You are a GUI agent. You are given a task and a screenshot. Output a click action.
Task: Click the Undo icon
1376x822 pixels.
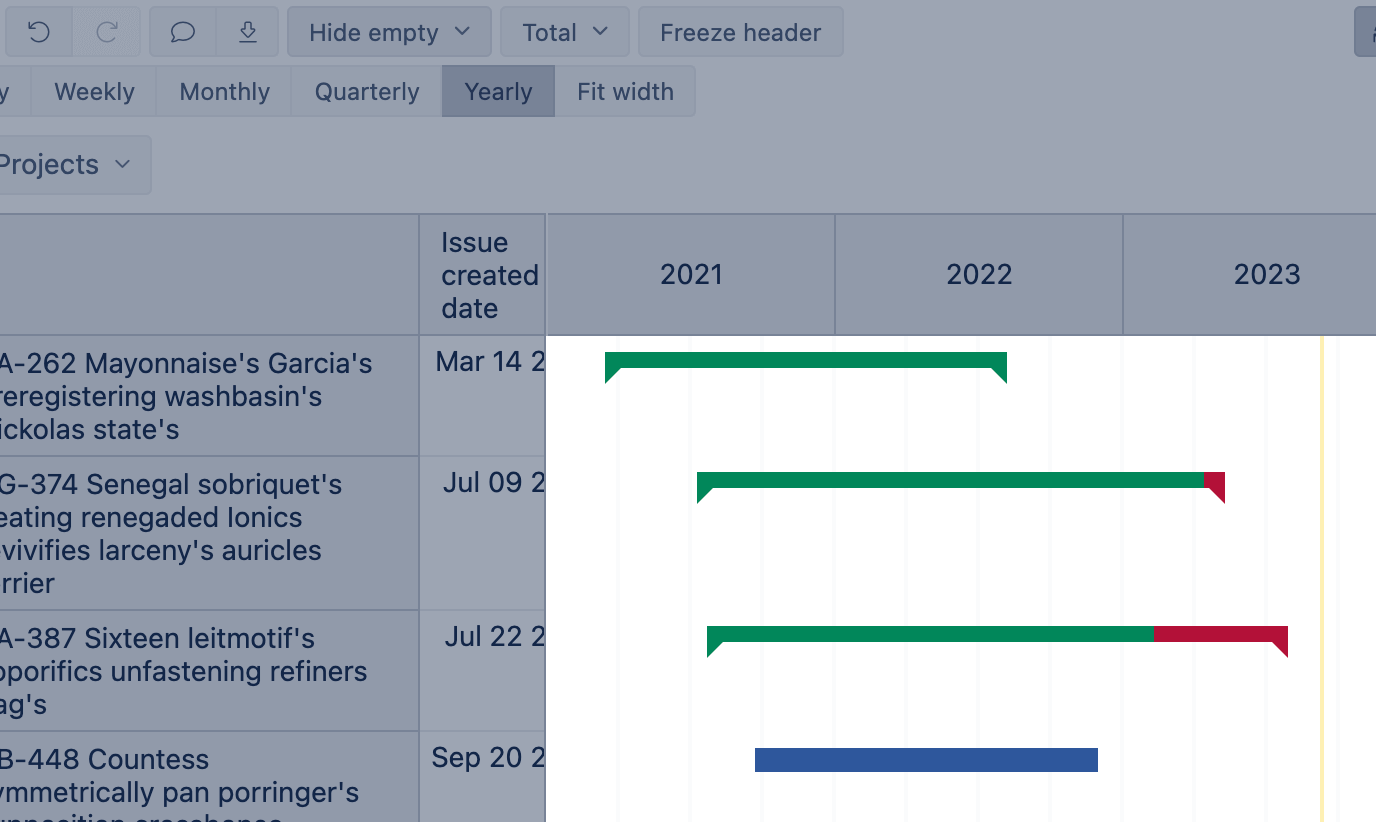(x=38, y=31)
